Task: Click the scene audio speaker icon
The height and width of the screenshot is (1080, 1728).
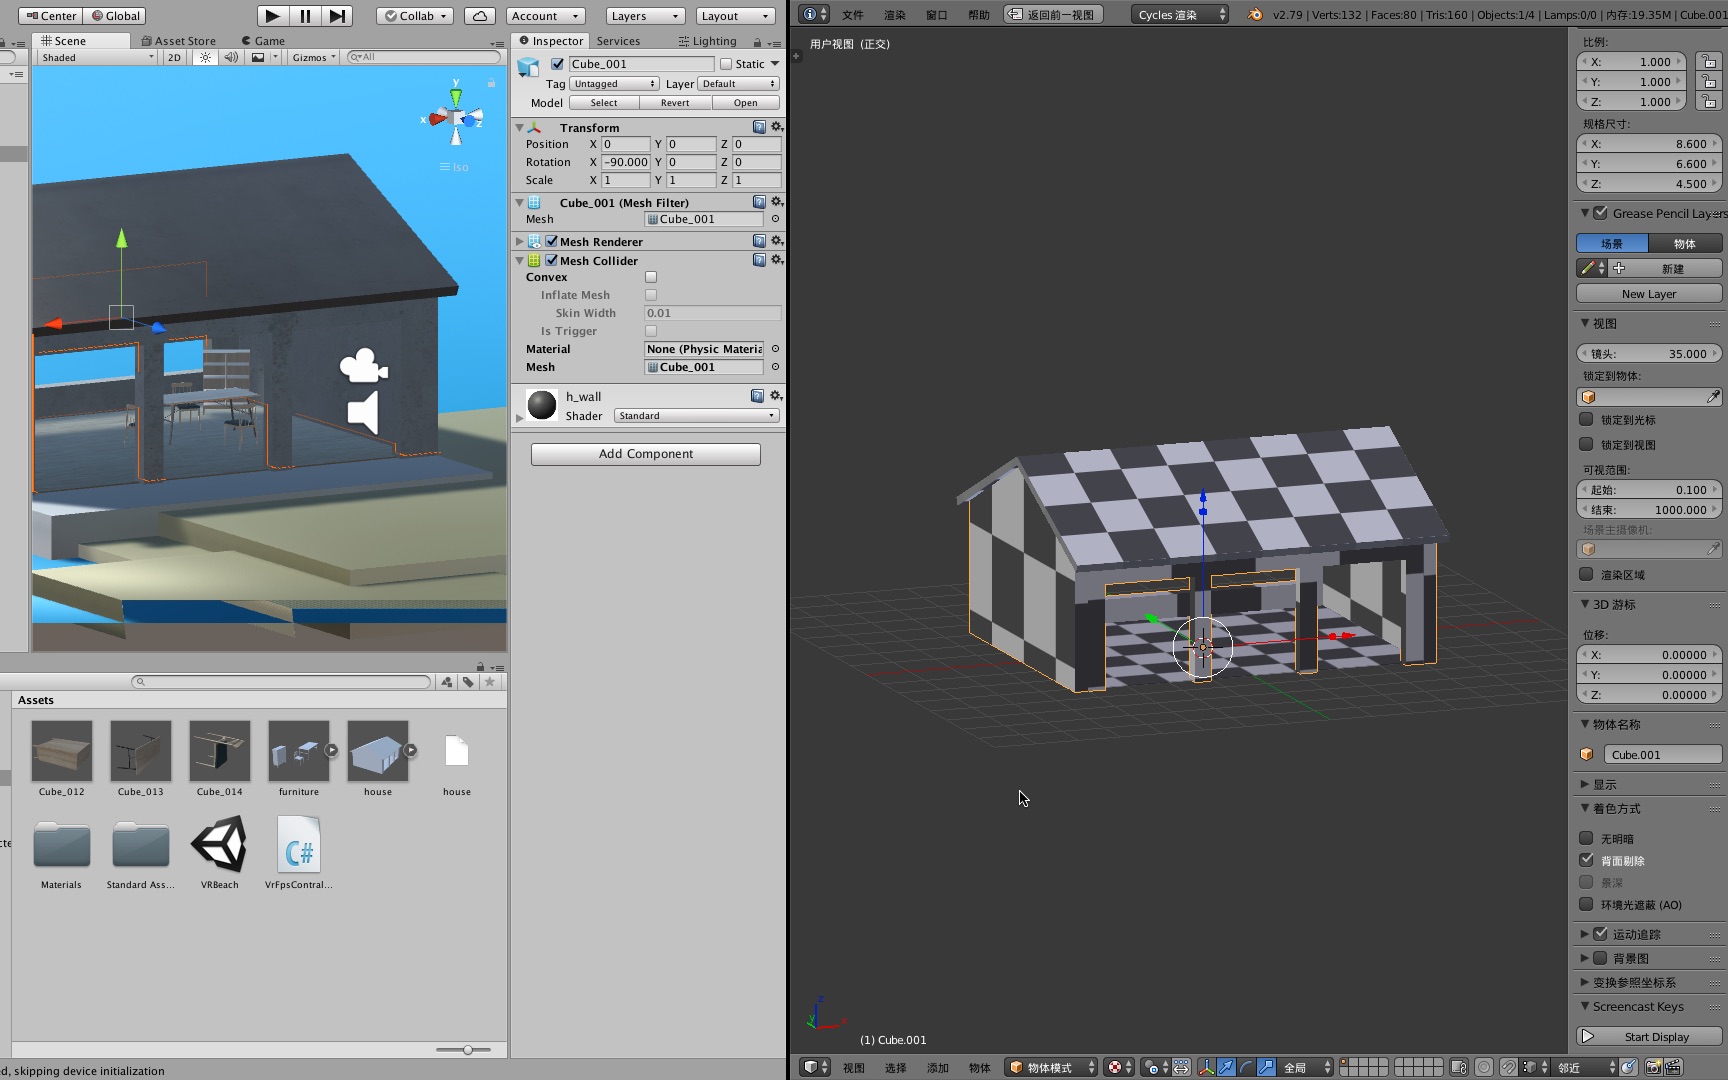Action: (x=230, y=57)
